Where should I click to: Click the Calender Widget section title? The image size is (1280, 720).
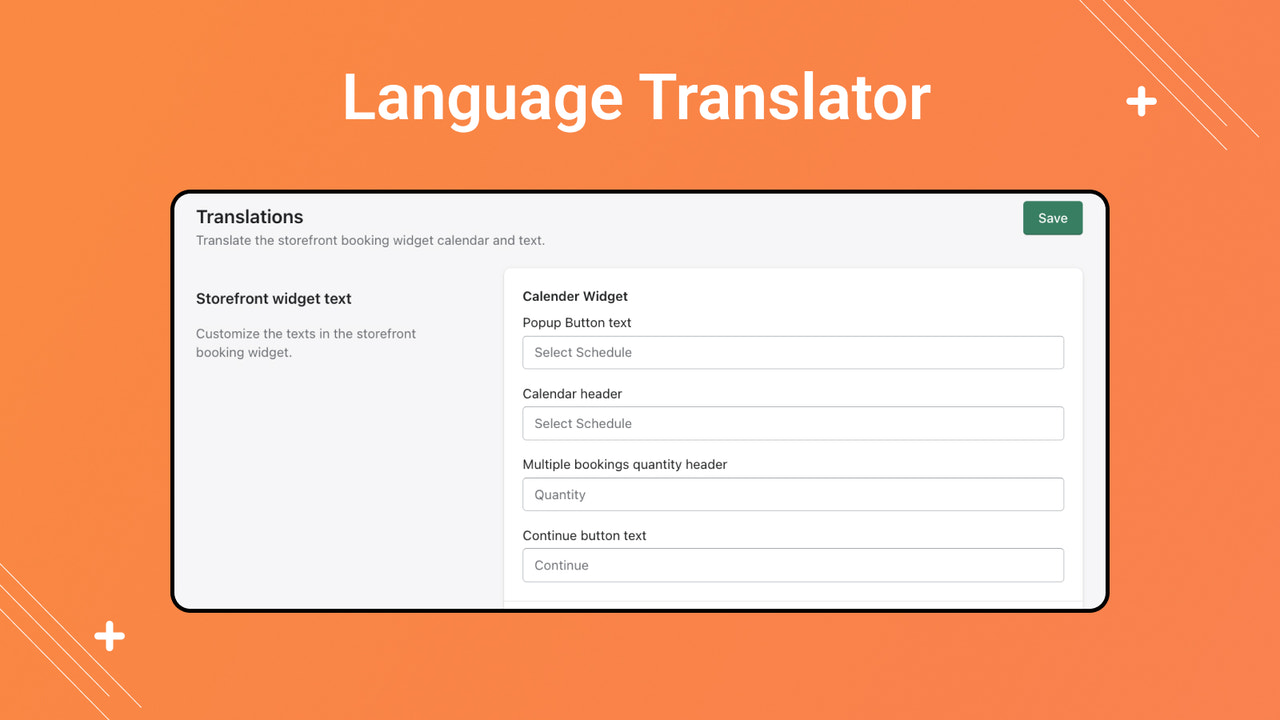coord(575,296)
